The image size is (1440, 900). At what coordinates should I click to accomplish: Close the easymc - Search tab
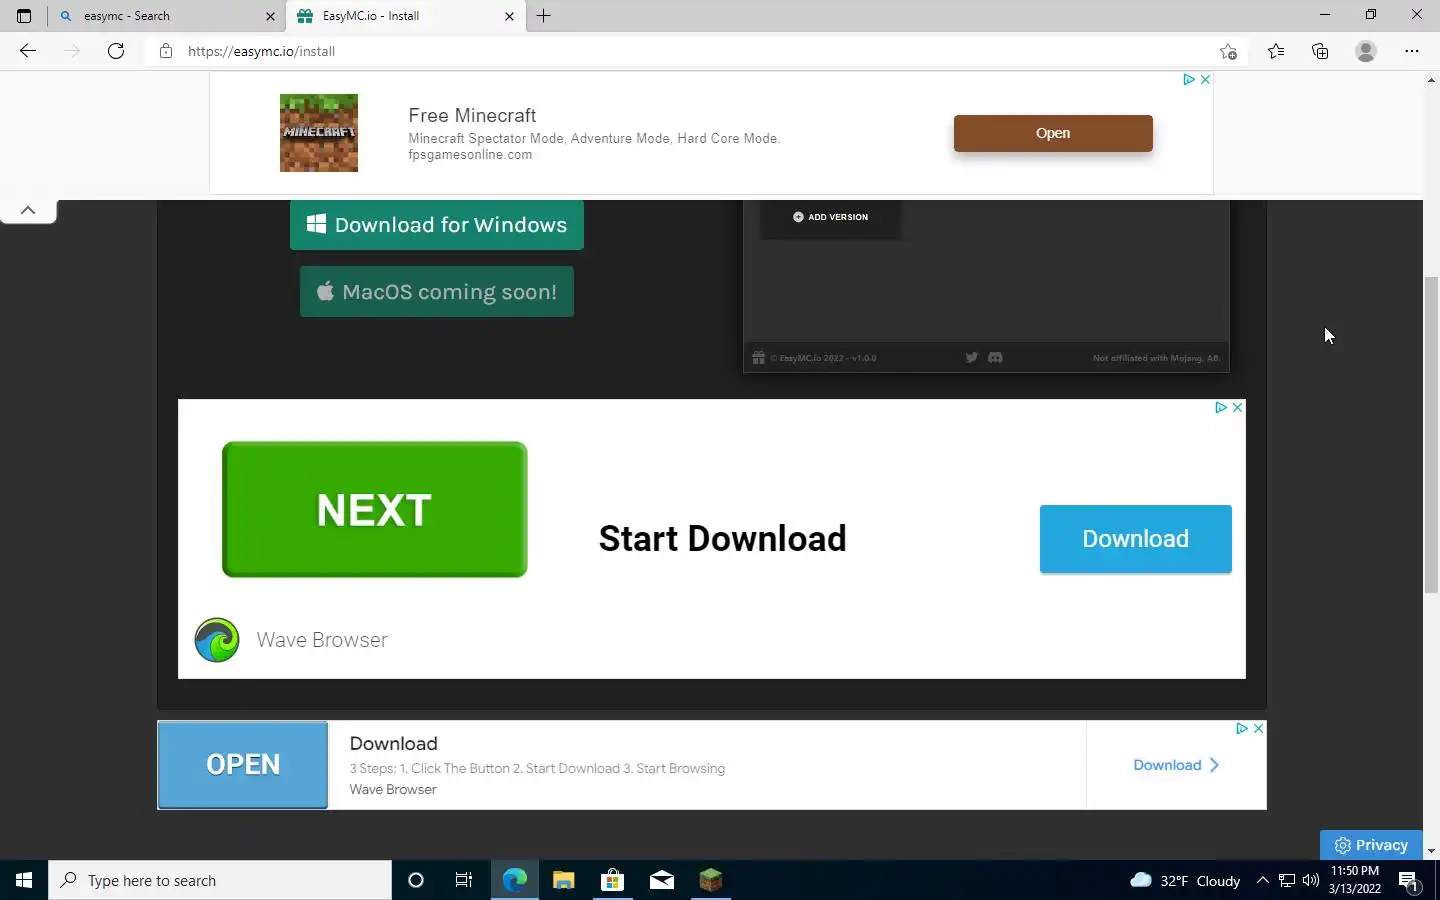click(270, 16)
